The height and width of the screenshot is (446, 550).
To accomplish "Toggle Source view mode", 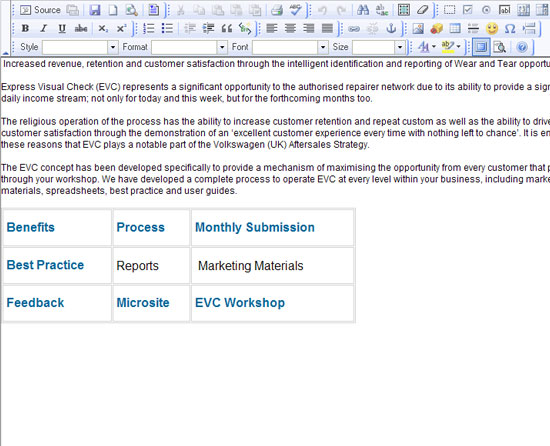I will (x=40, y=10).
